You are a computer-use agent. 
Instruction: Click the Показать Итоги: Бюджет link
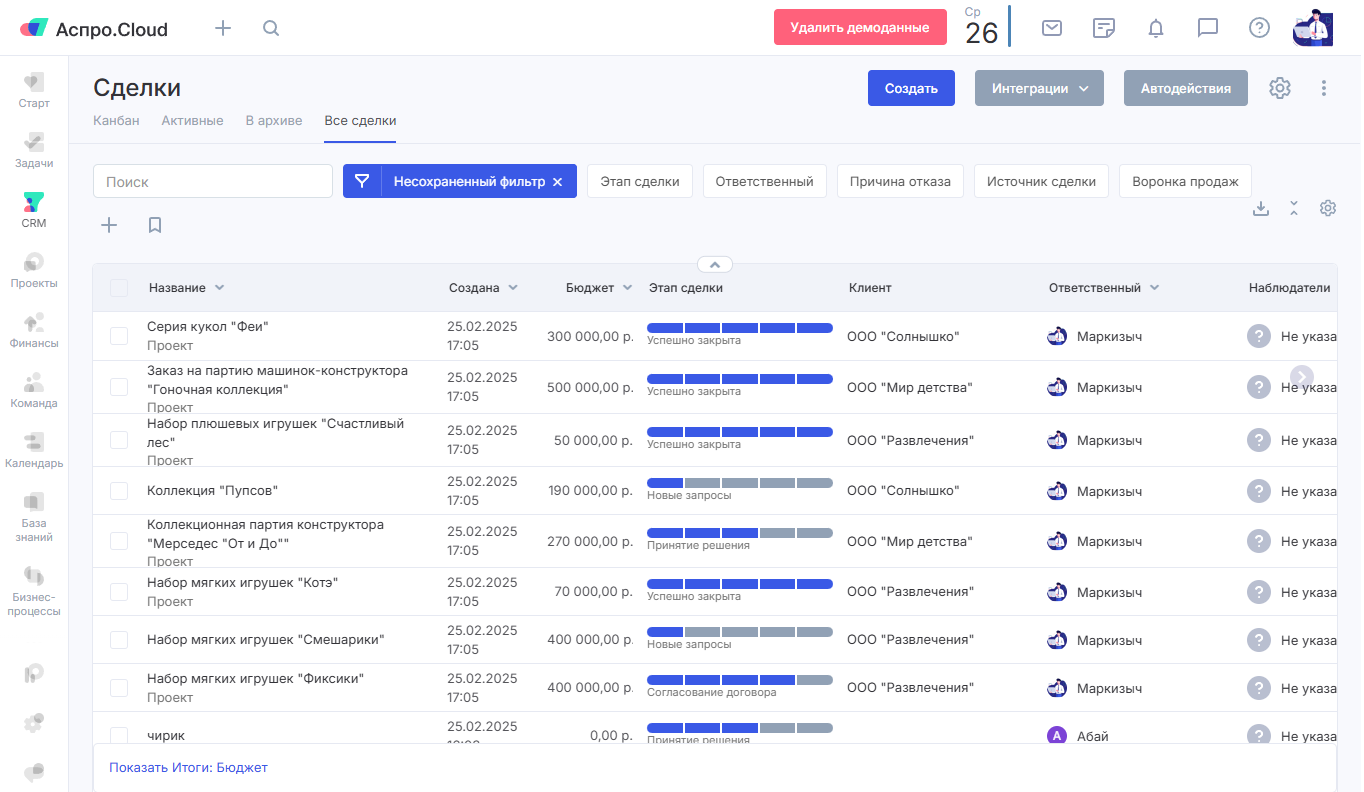click(x=188, y=768)
